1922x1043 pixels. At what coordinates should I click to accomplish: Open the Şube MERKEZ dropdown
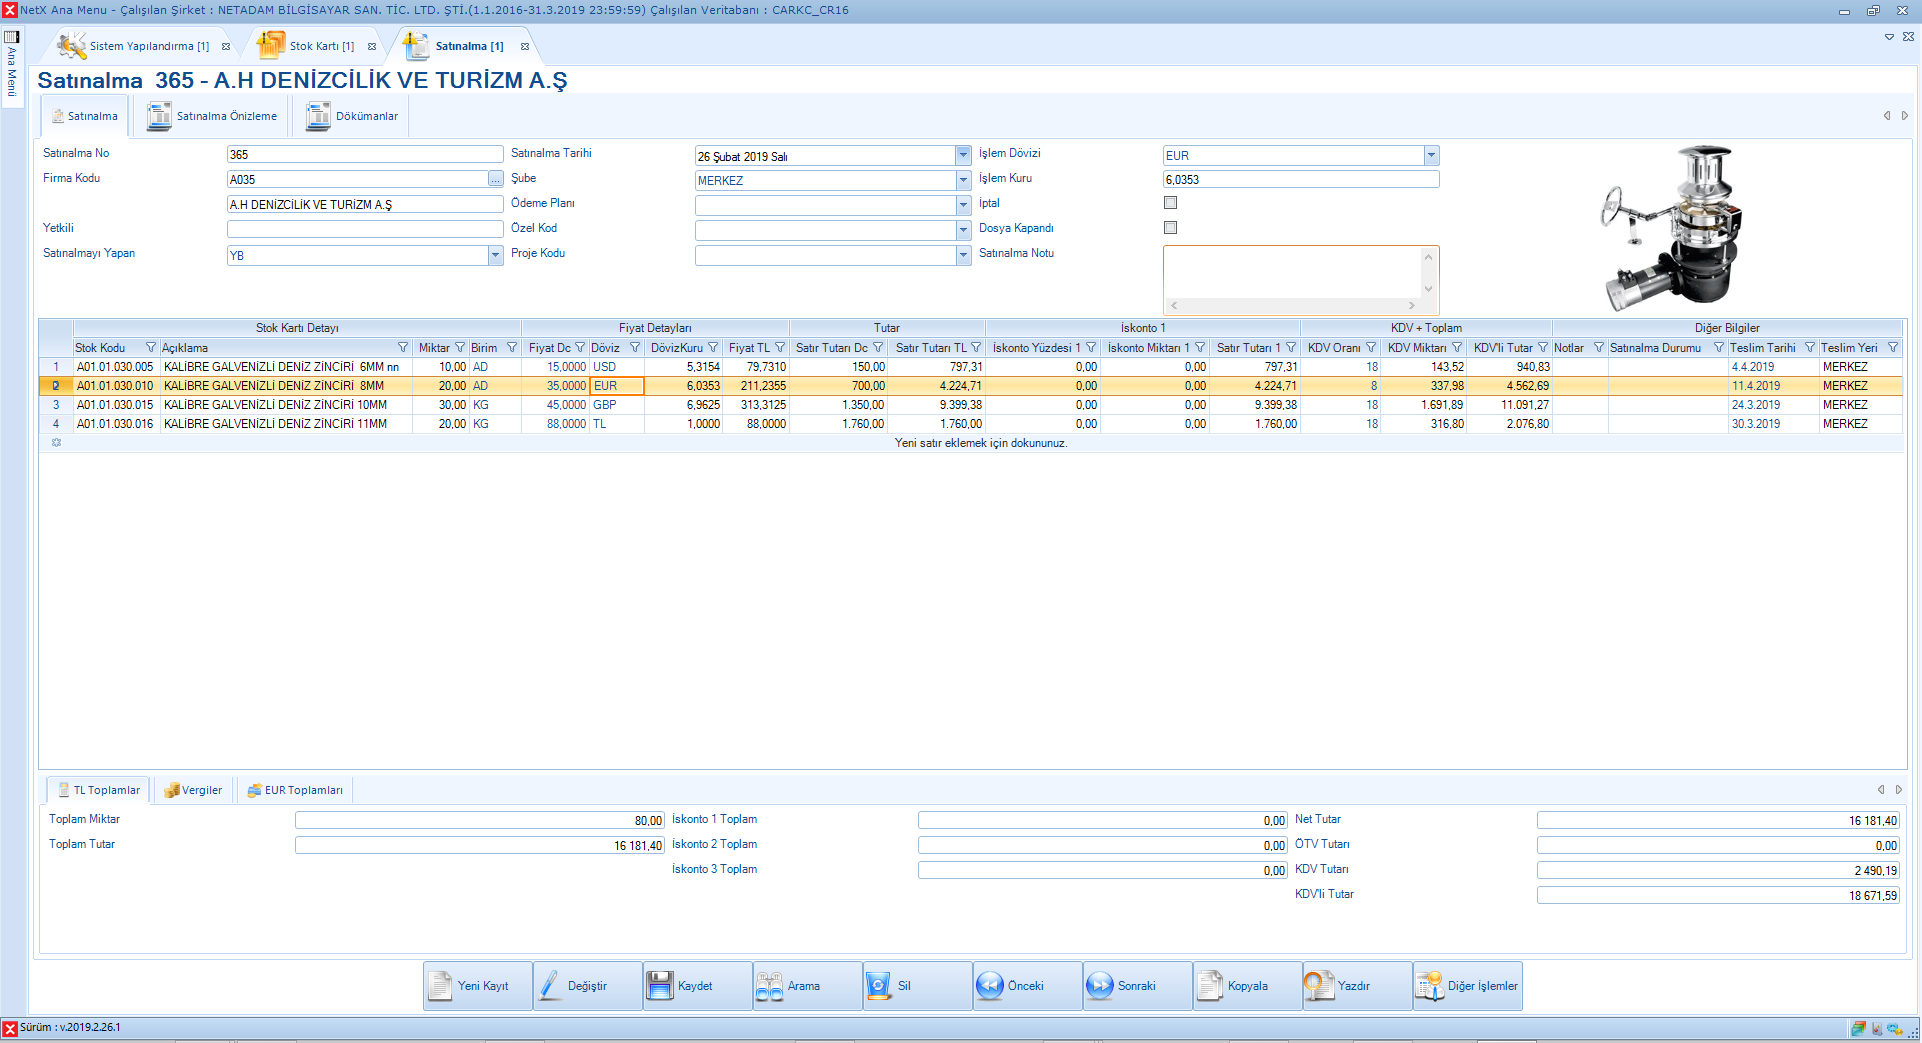click(x=963, y=180)
